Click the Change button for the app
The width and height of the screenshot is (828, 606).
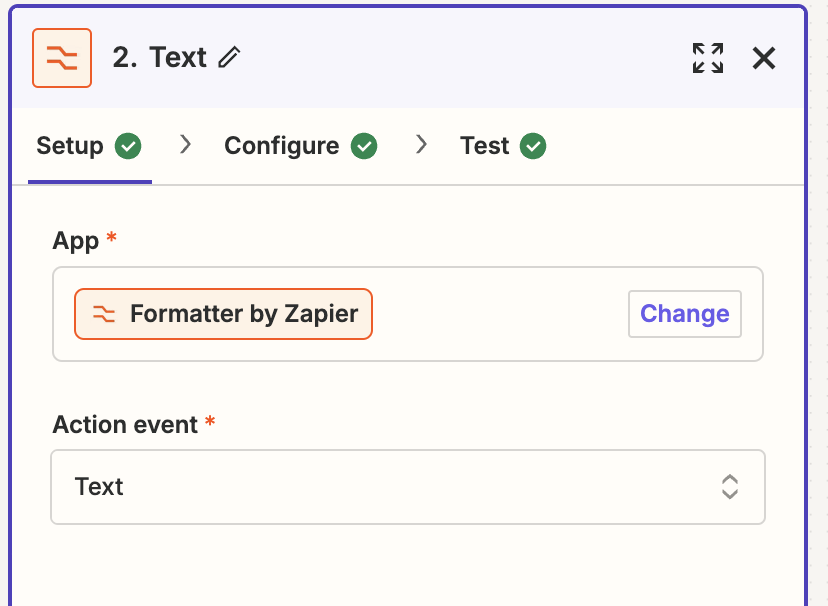click(685, 314)
